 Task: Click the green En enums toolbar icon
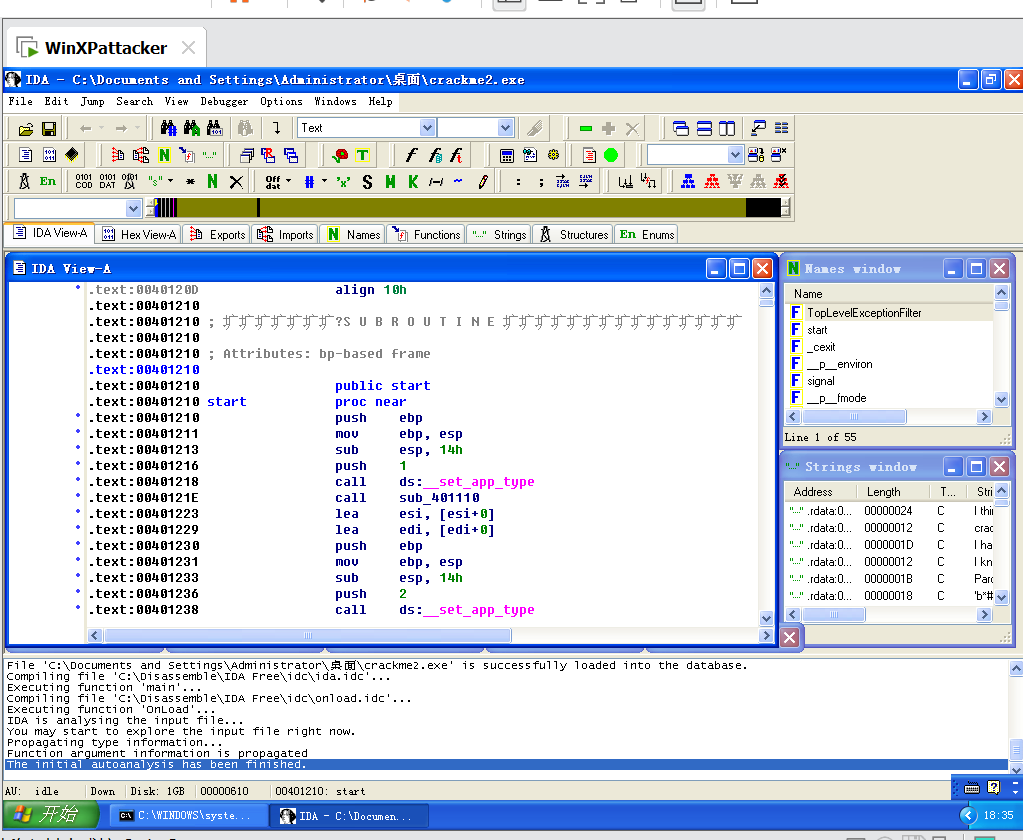[48, 181]
